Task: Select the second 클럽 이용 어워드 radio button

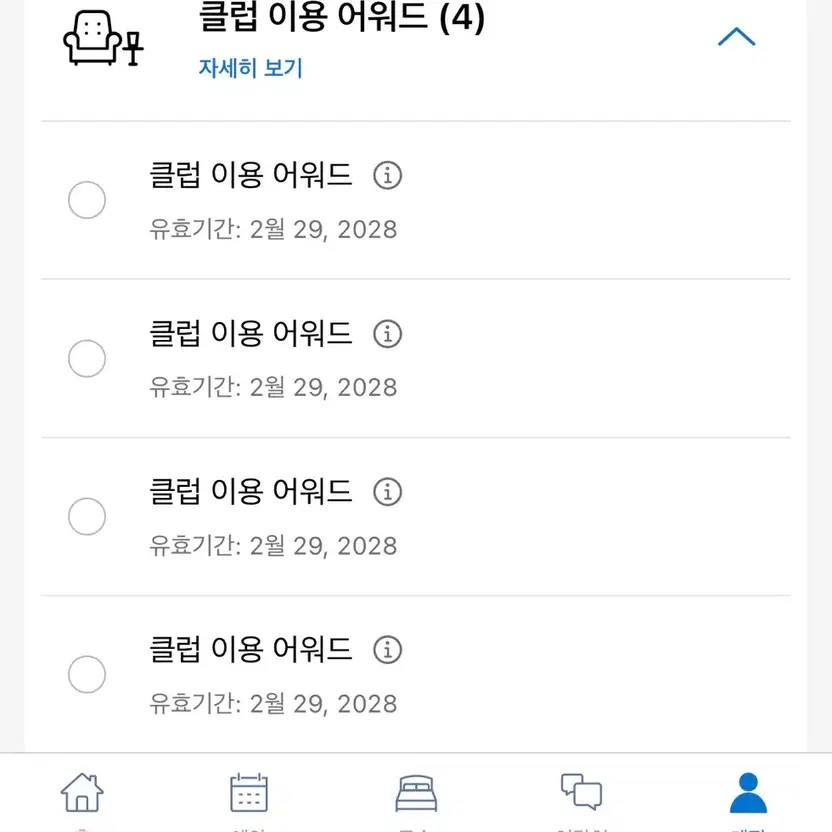Action: tap(87, 358)
